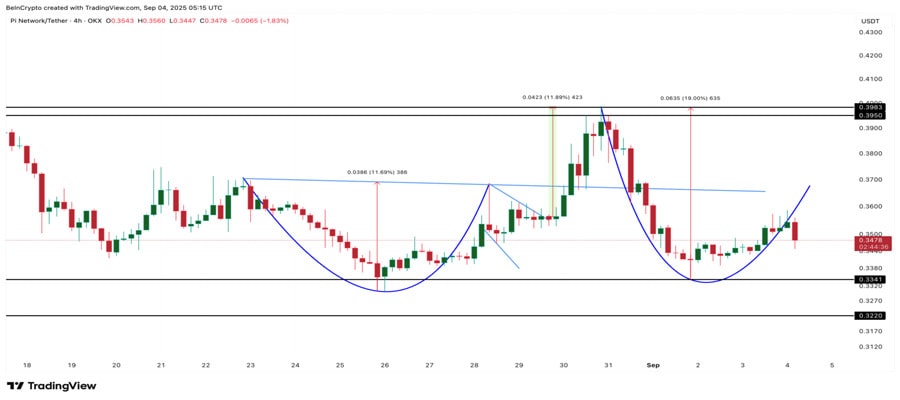Click the date label 21 on time axis

click(x=161, y=365)
